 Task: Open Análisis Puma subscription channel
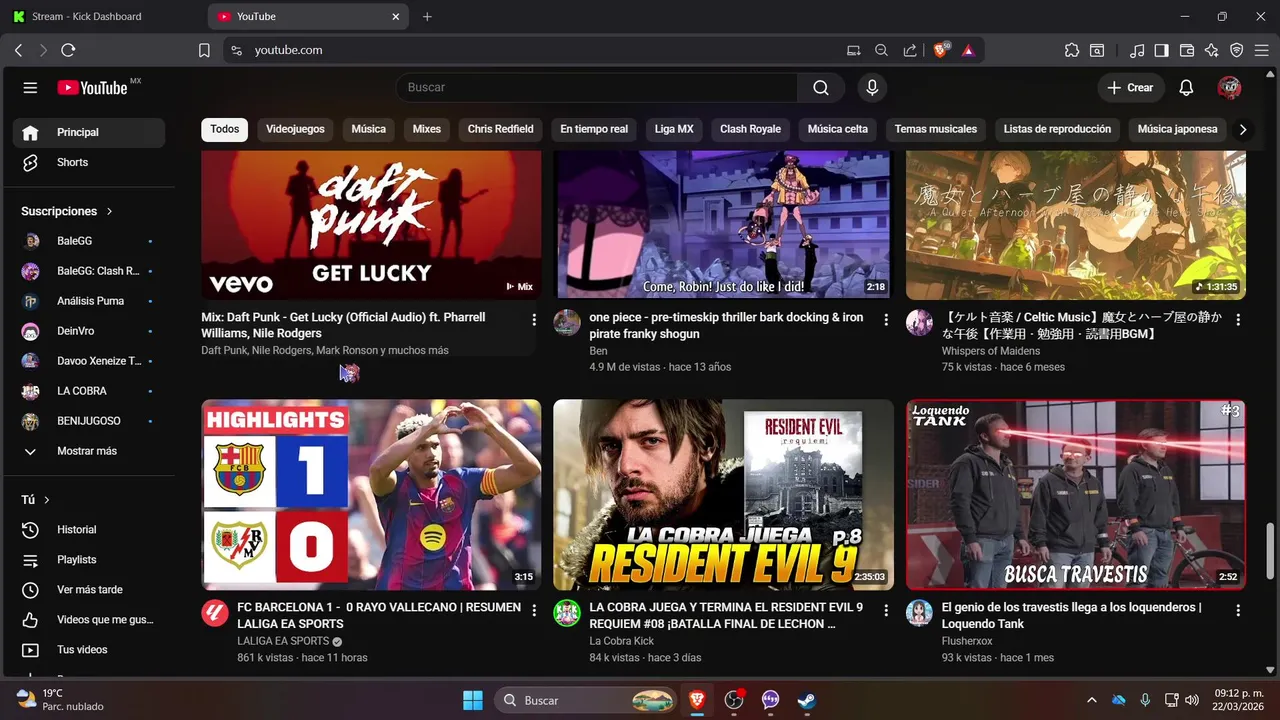[89, 301]
